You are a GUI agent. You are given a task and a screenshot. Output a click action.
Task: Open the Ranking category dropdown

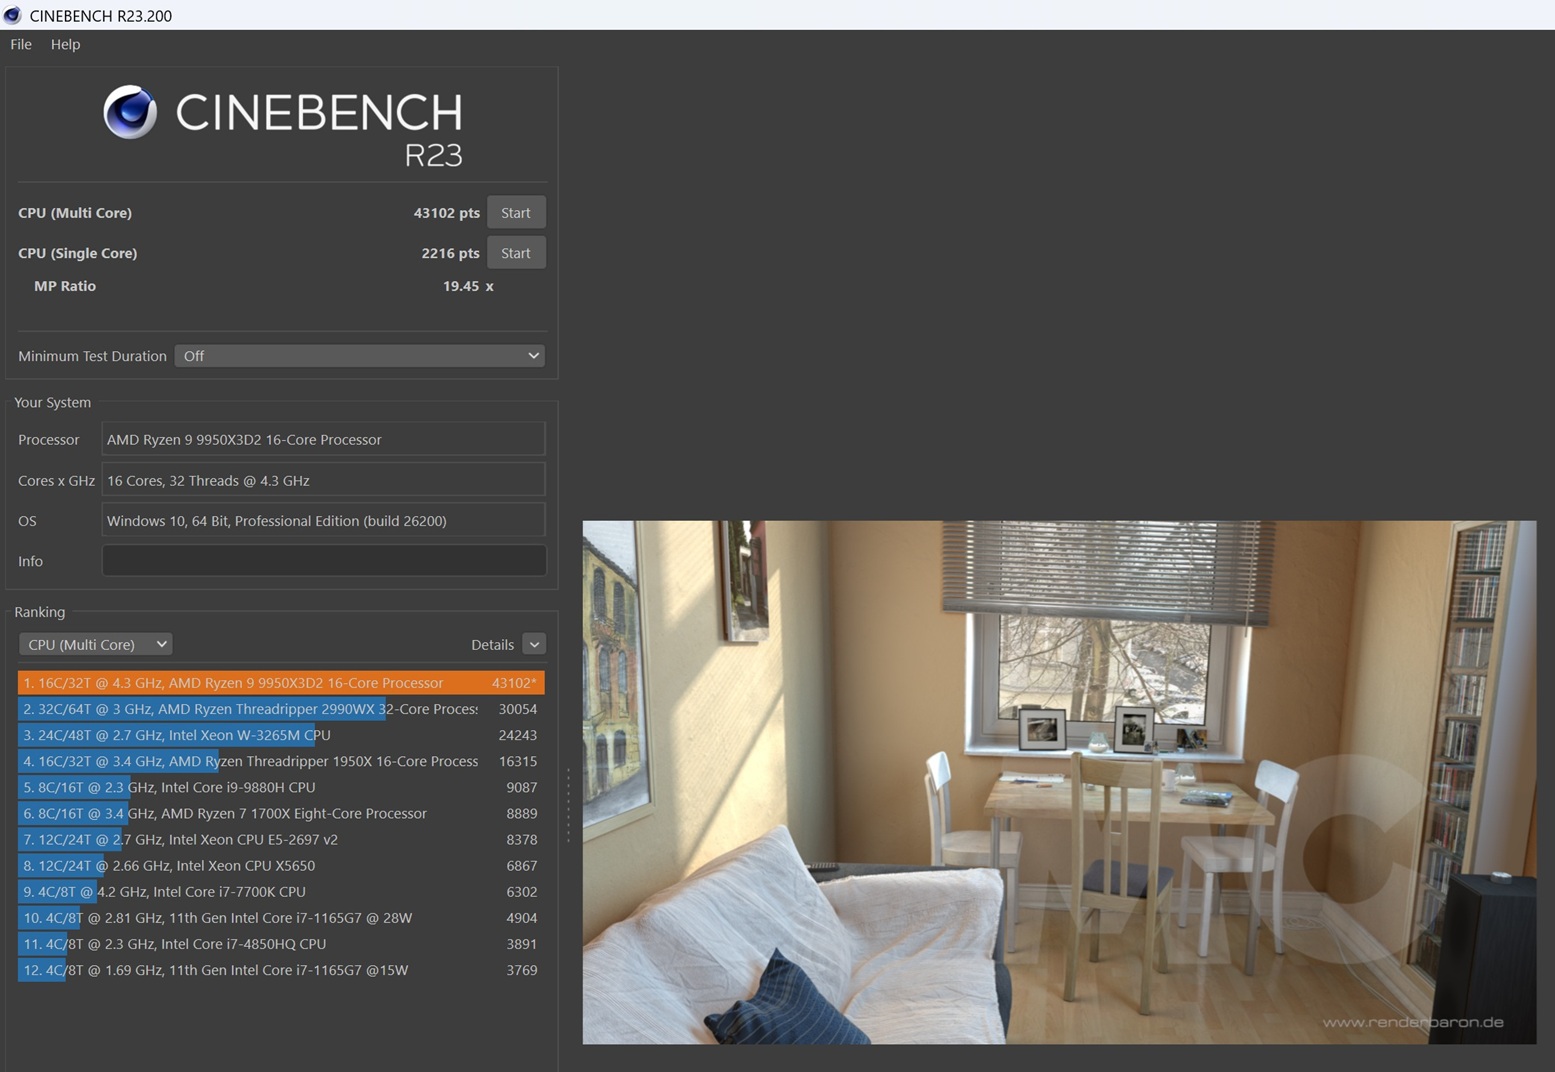[95, 644]
